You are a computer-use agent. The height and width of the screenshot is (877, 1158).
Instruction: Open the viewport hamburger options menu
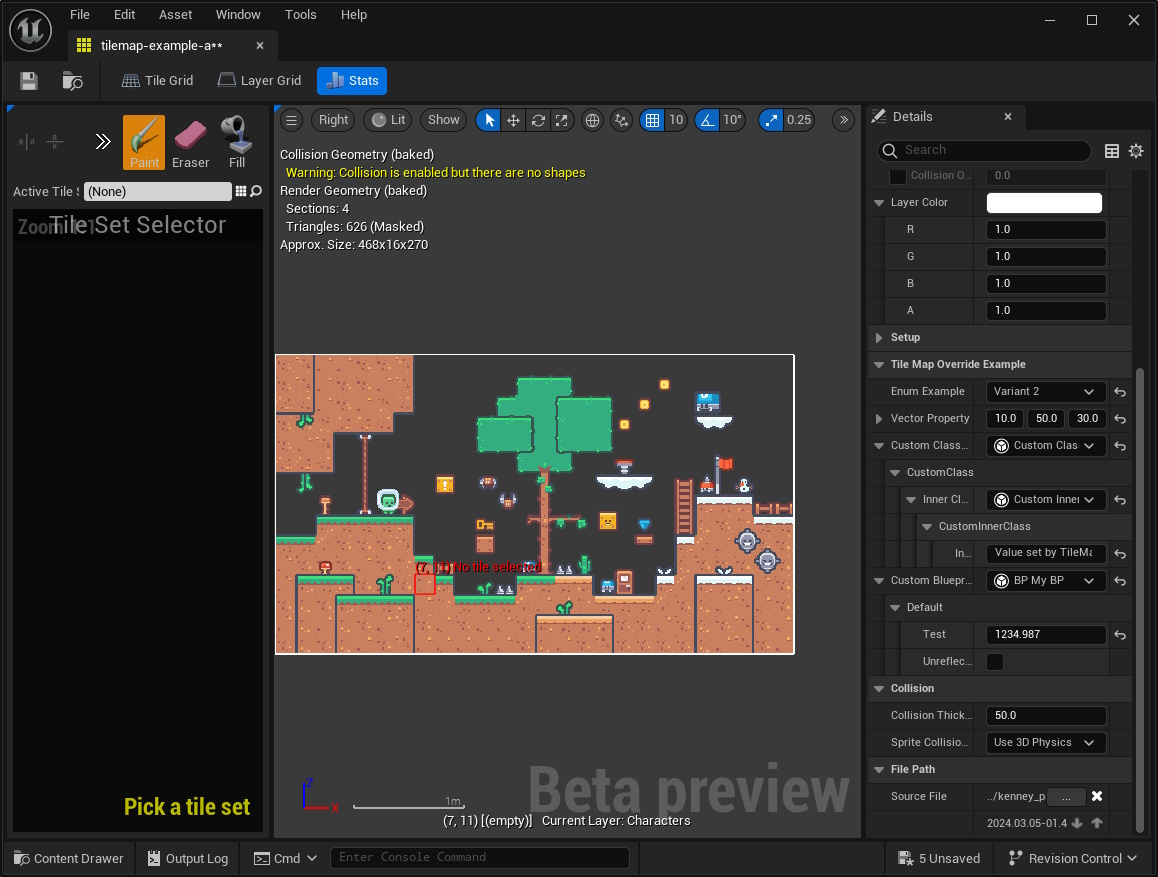click(292, 120)
